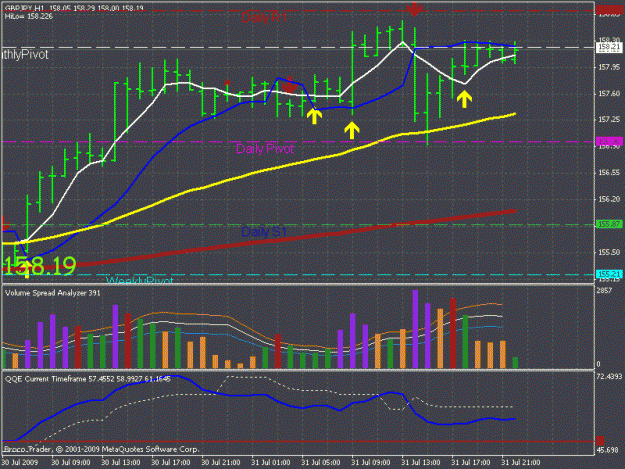This screenshot has height=469, width=625.
Task: Select yellow up arrow above 31 Jul 17:00
Action: click(464, 99)
